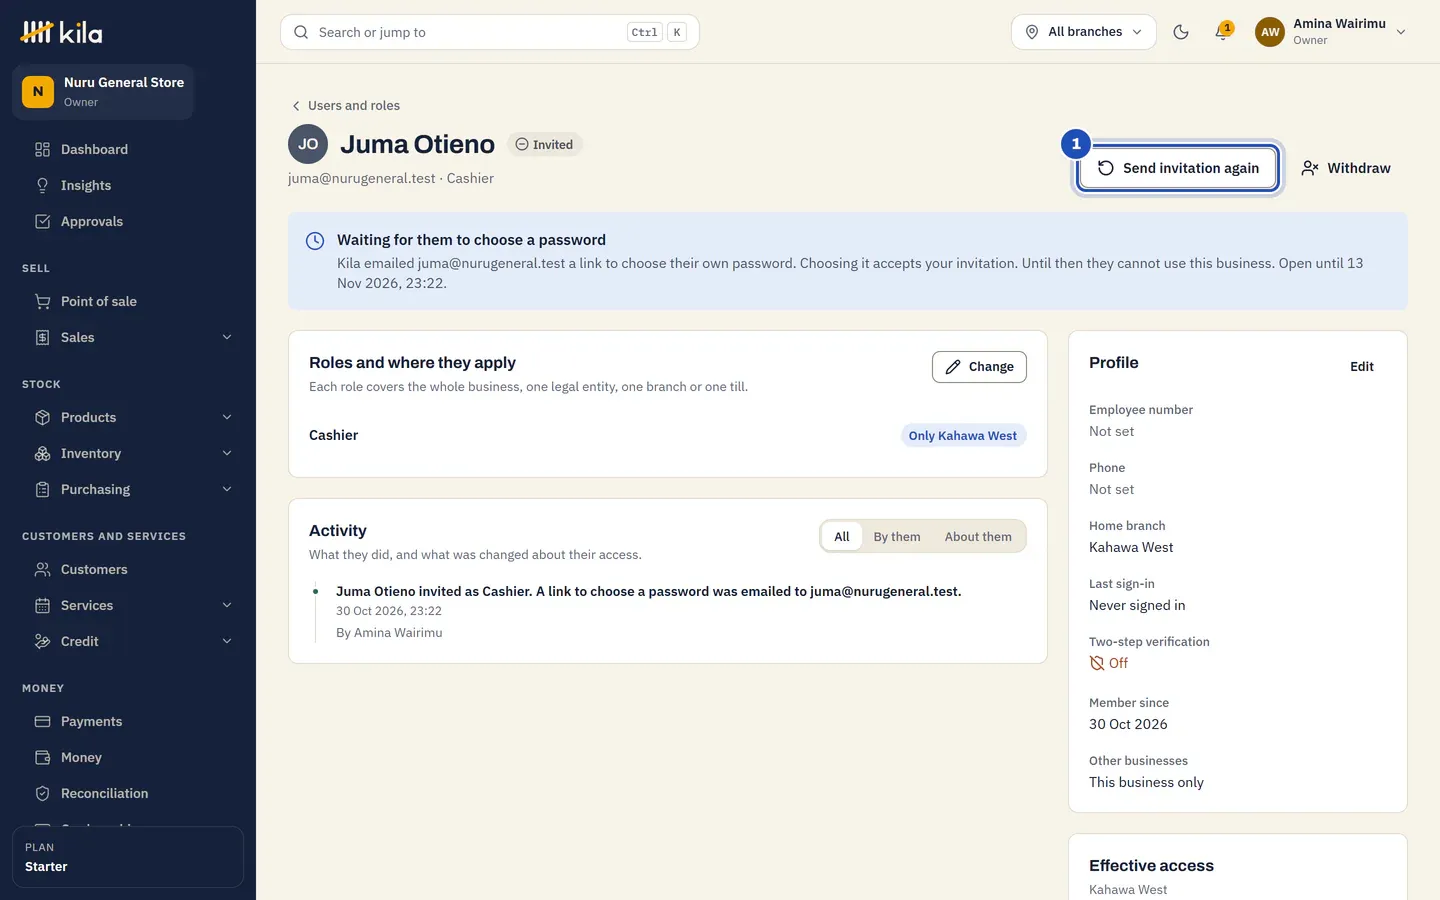The image size is (1440, 900).
Task: Click the clock icon in the waiting banner
Action: point(315,241)
